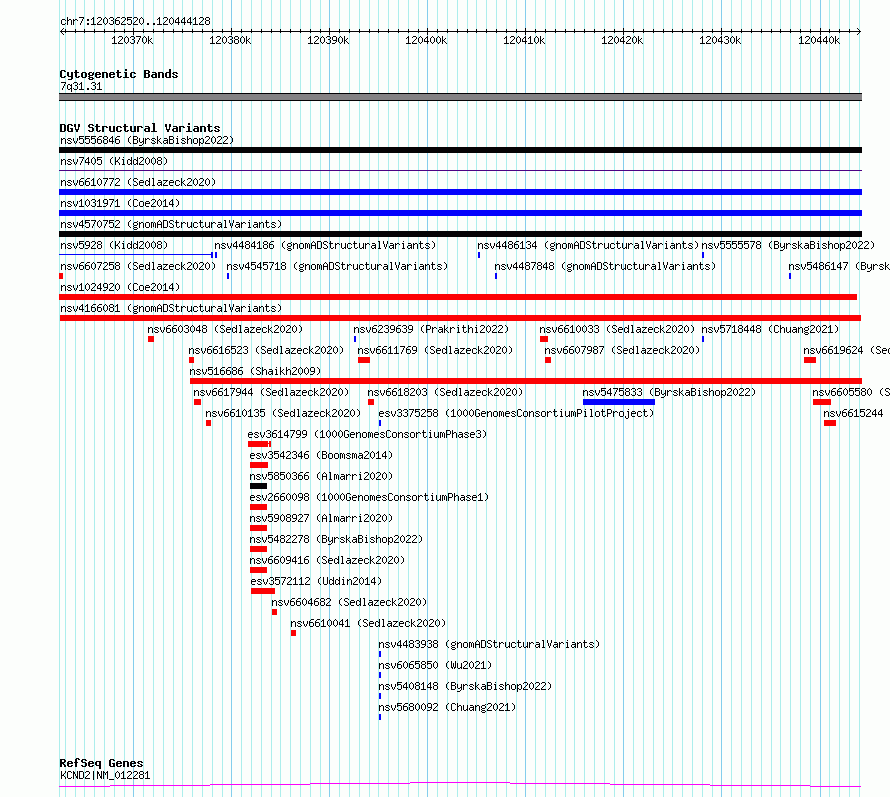
Task: Click nsv6239639 (Prakrithi2022) label
Action: coord(431,329)
